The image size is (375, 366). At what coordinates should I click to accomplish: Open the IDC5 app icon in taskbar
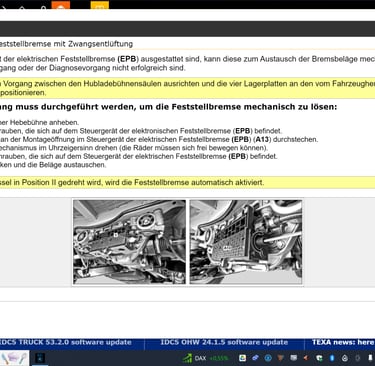40,358
